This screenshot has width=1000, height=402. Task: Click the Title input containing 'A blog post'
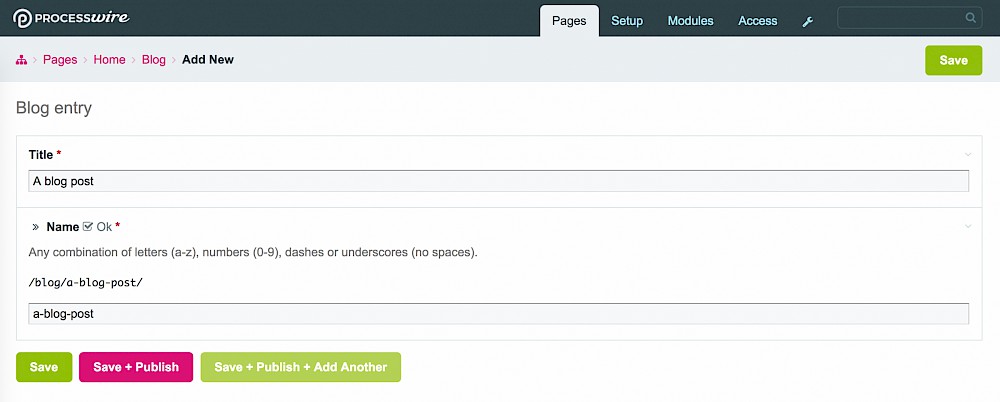[499, 181]
